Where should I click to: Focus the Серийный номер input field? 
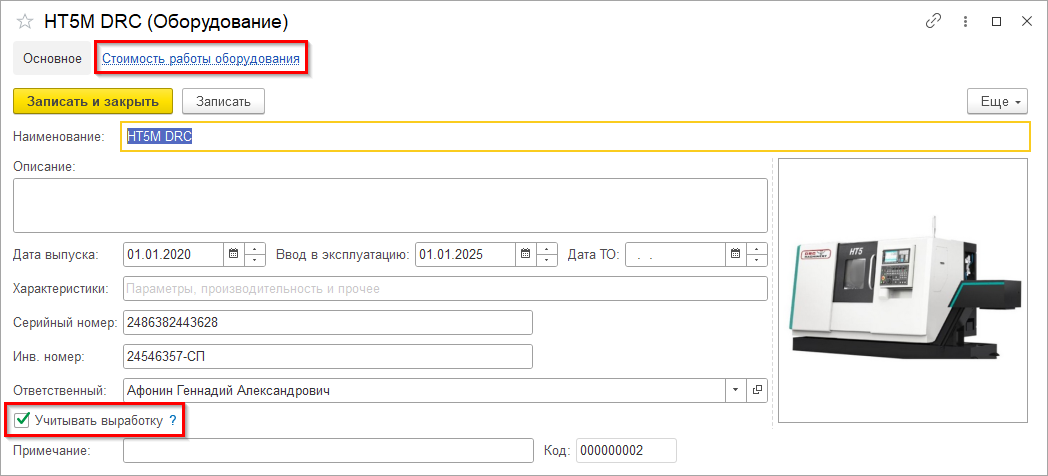328,322
